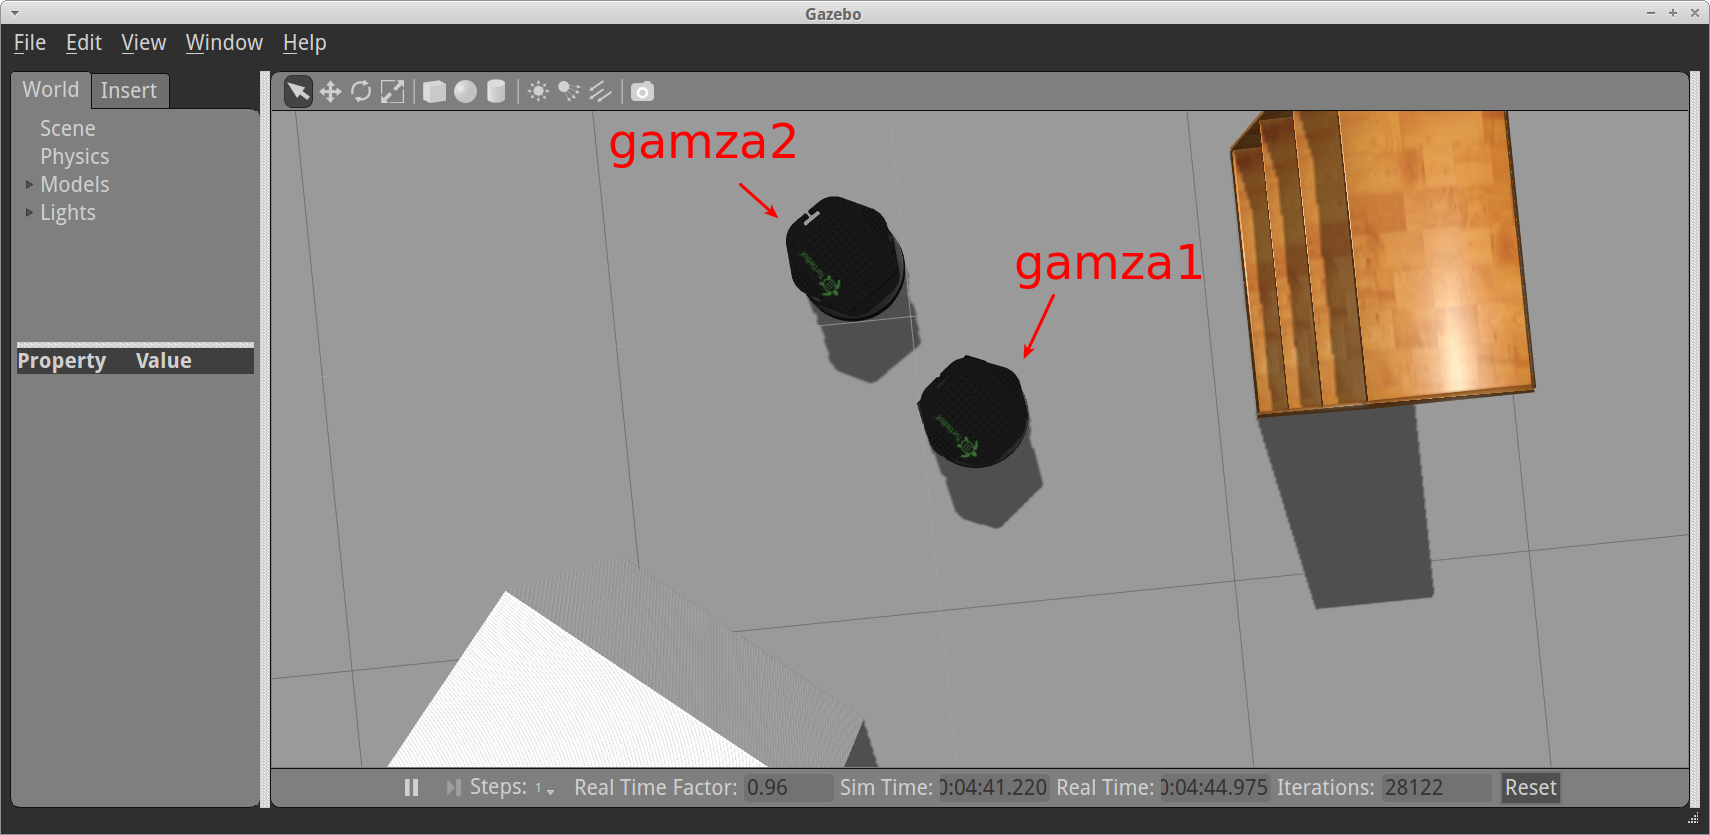The width and height of the screenshot is (1710, 835).
Task: Add a point light
Action: coord(538,92)
